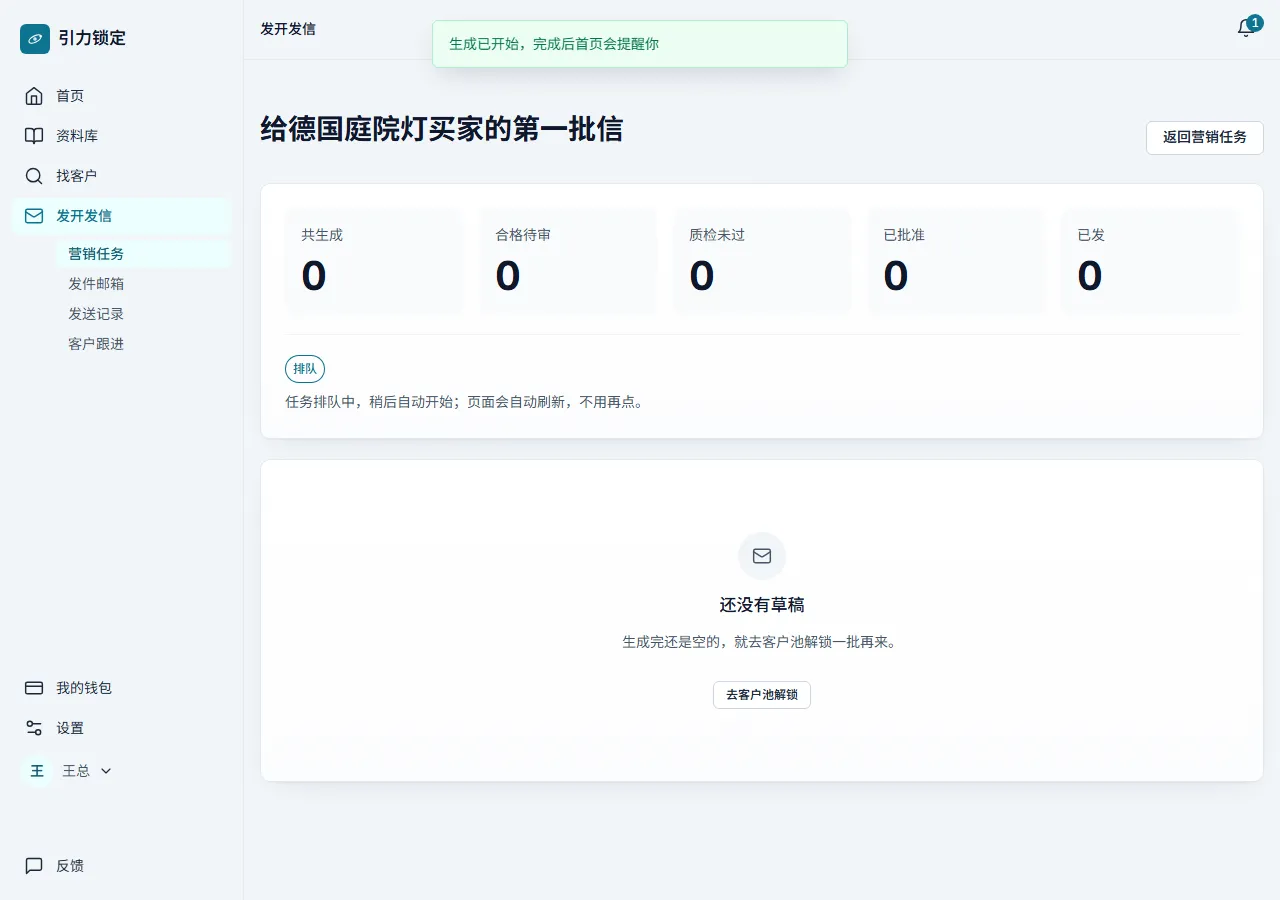The image size is (1280, 900).
Task: Click the 引力锁定 logo icon
Action: pos(35,39)
